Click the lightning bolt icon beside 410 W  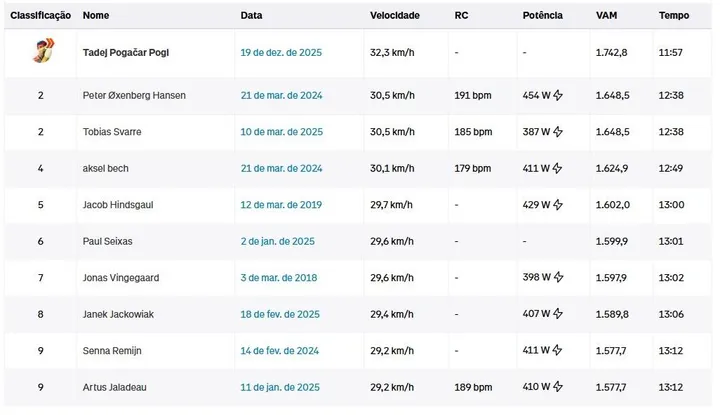coord(558,387)
